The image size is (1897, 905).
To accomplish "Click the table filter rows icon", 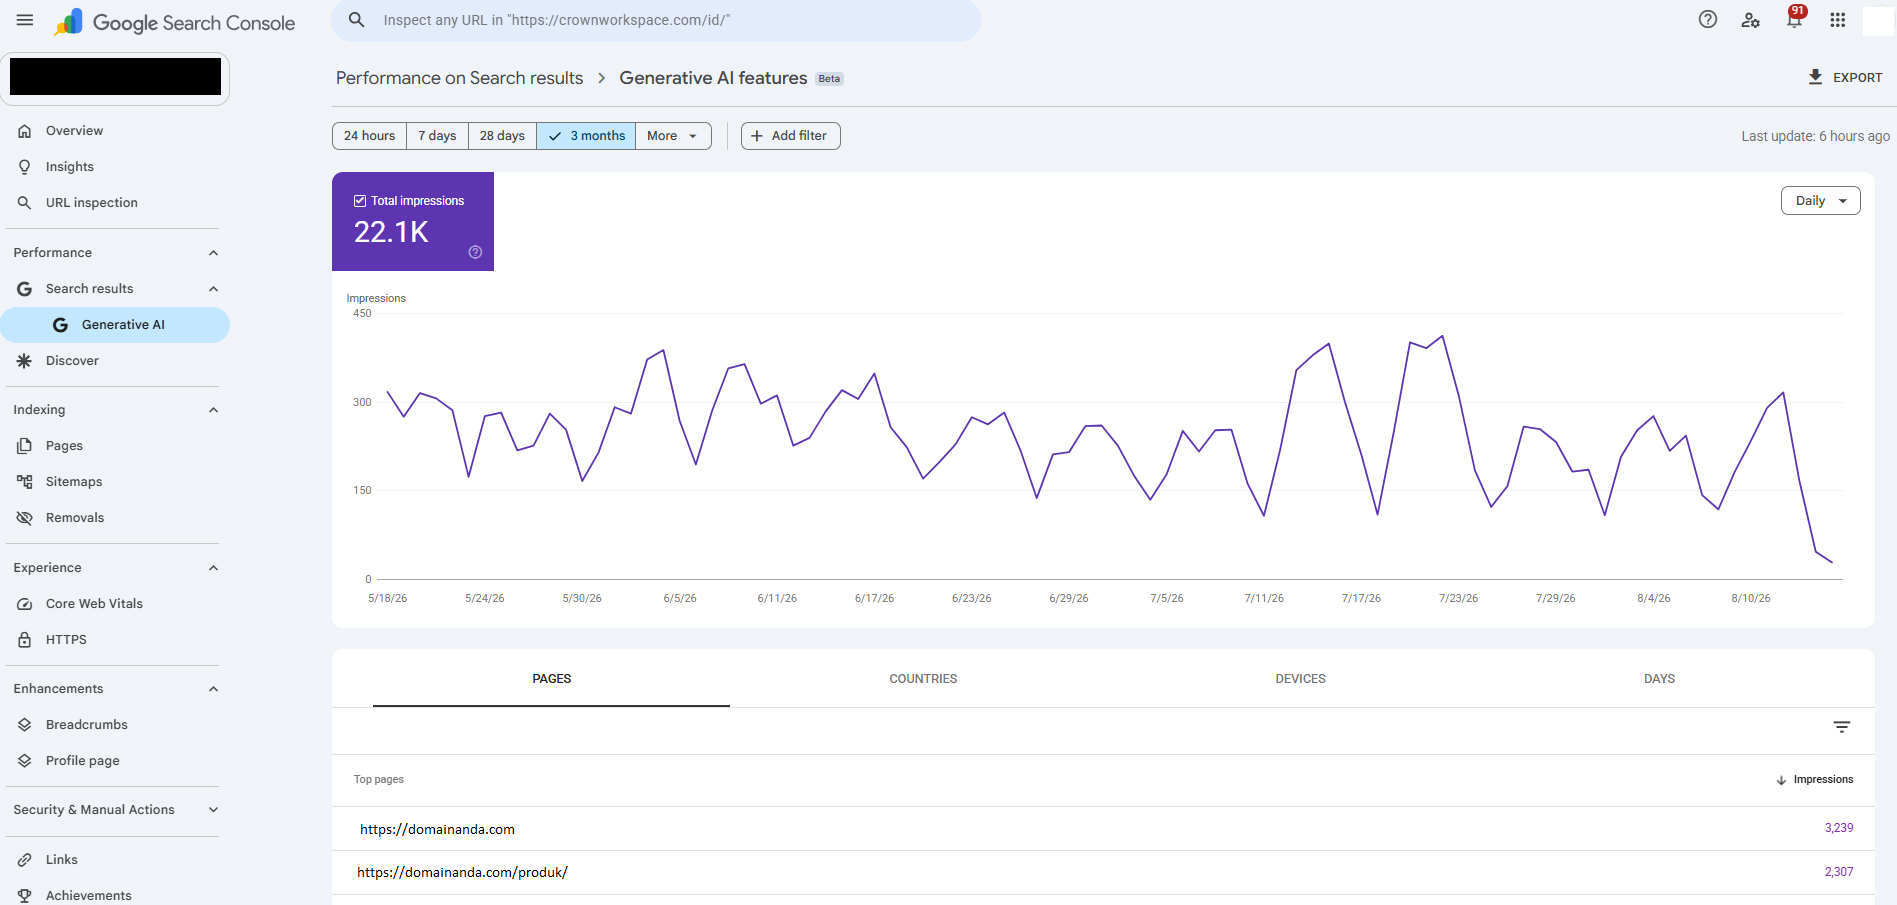I will pos(1842,727).
